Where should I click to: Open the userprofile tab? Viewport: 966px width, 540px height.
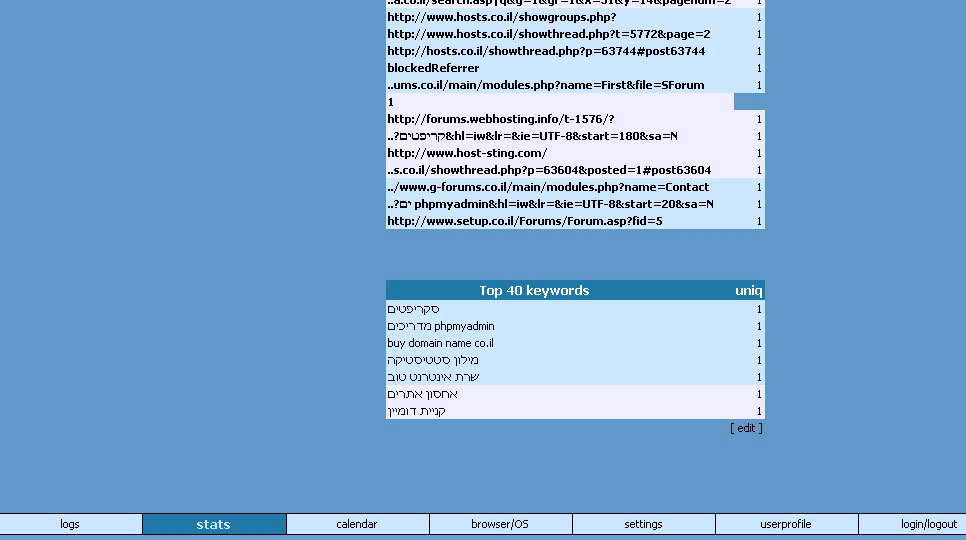(x=786, y=524)
